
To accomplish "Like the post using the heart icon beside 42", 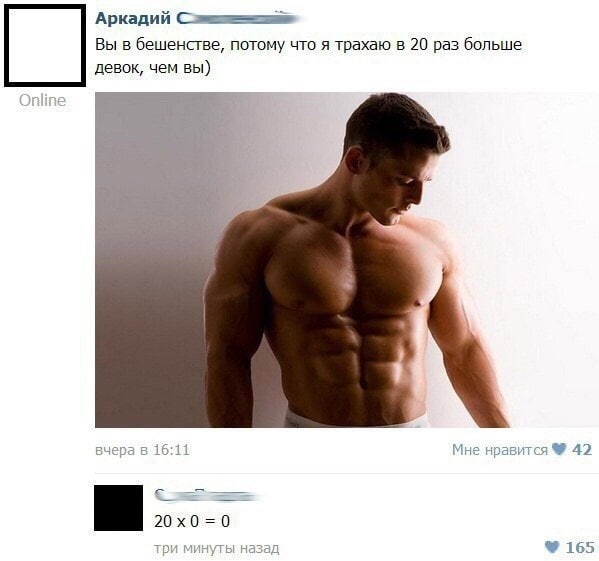I will pyautogui.click(x=559, y=449).
